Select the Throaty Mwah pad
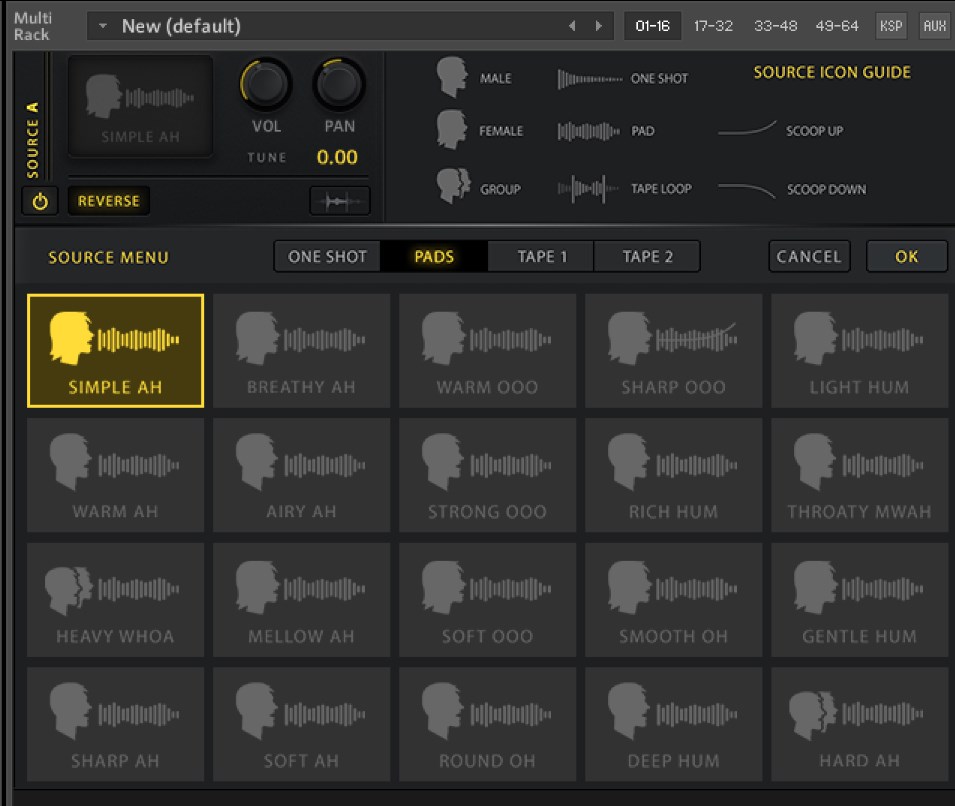This screenshot has height=806, width=955. [859, 476]
